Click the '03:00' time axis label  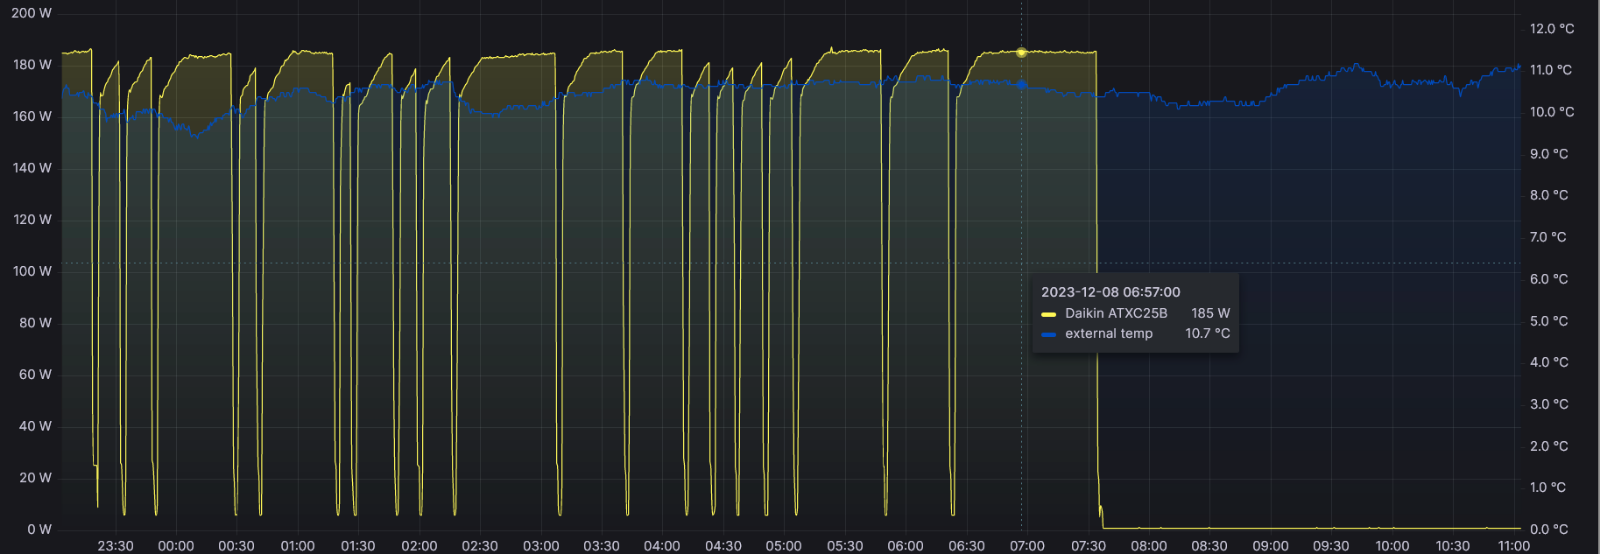541,546
